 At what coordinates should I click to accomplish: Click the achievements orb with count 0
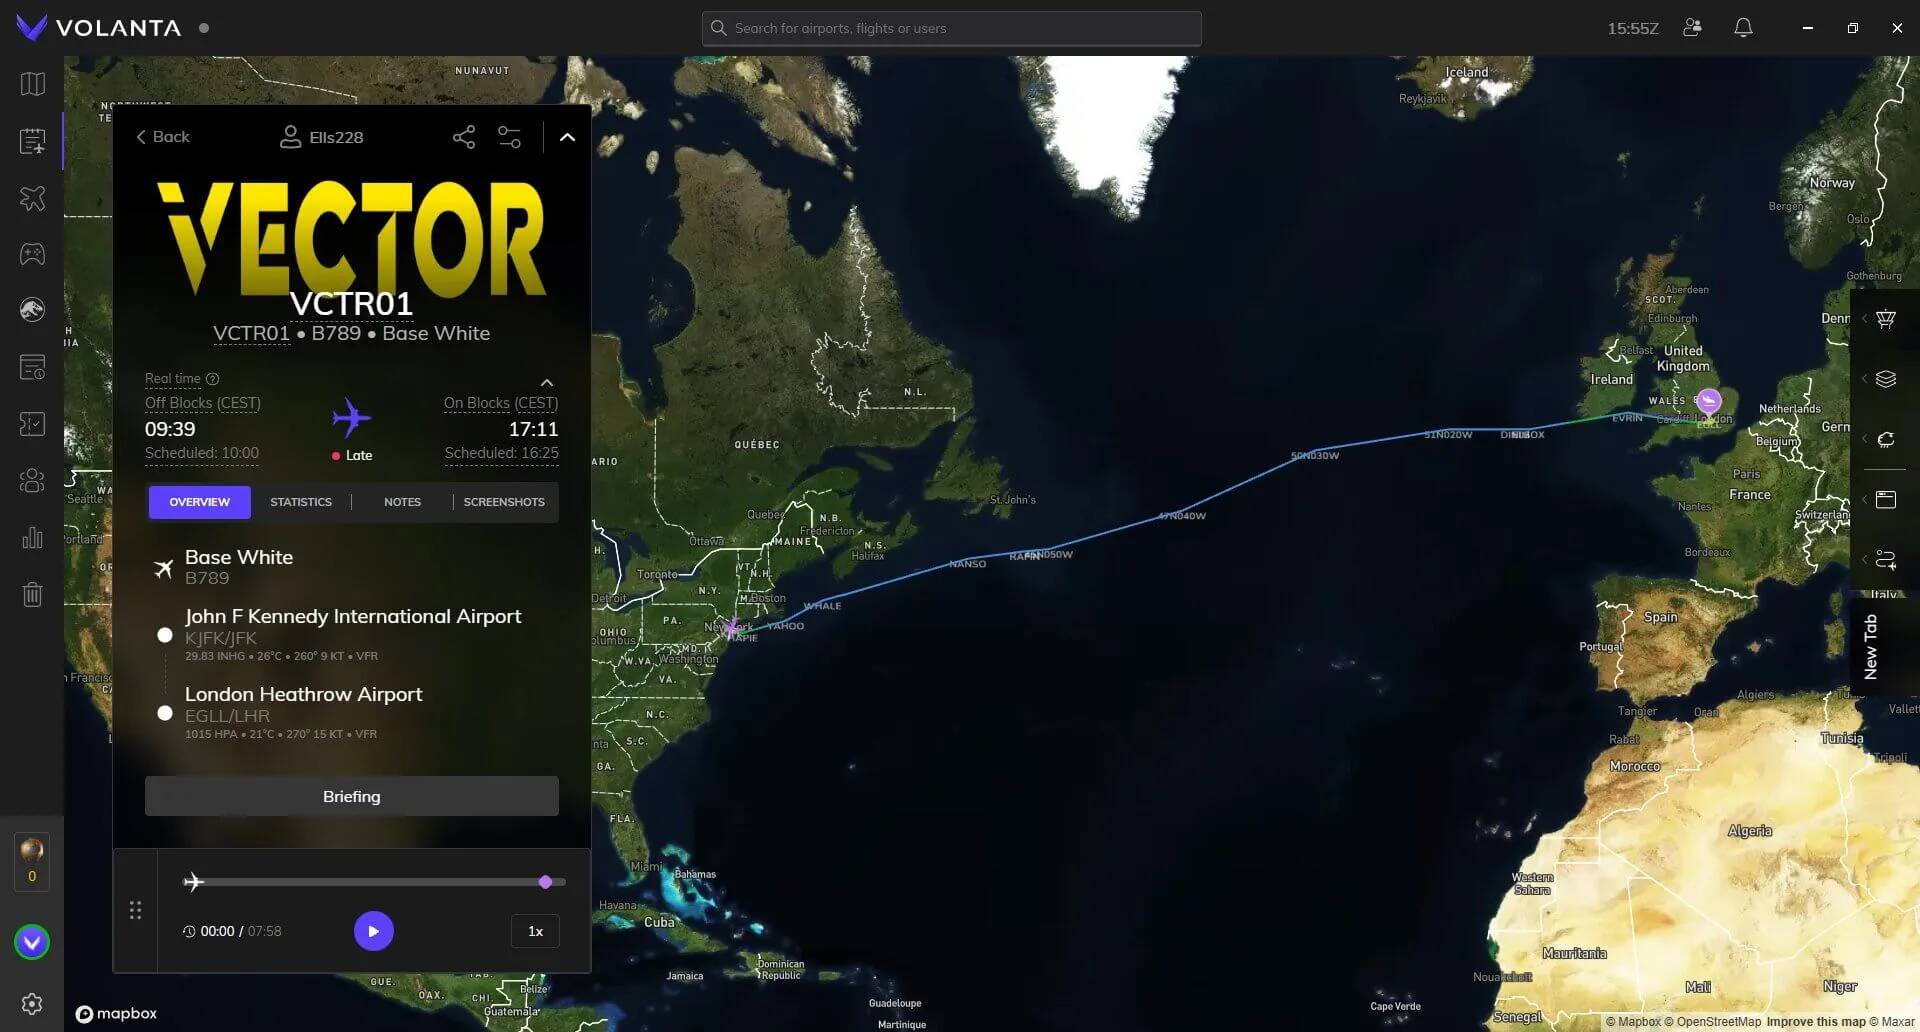[32, 861]
